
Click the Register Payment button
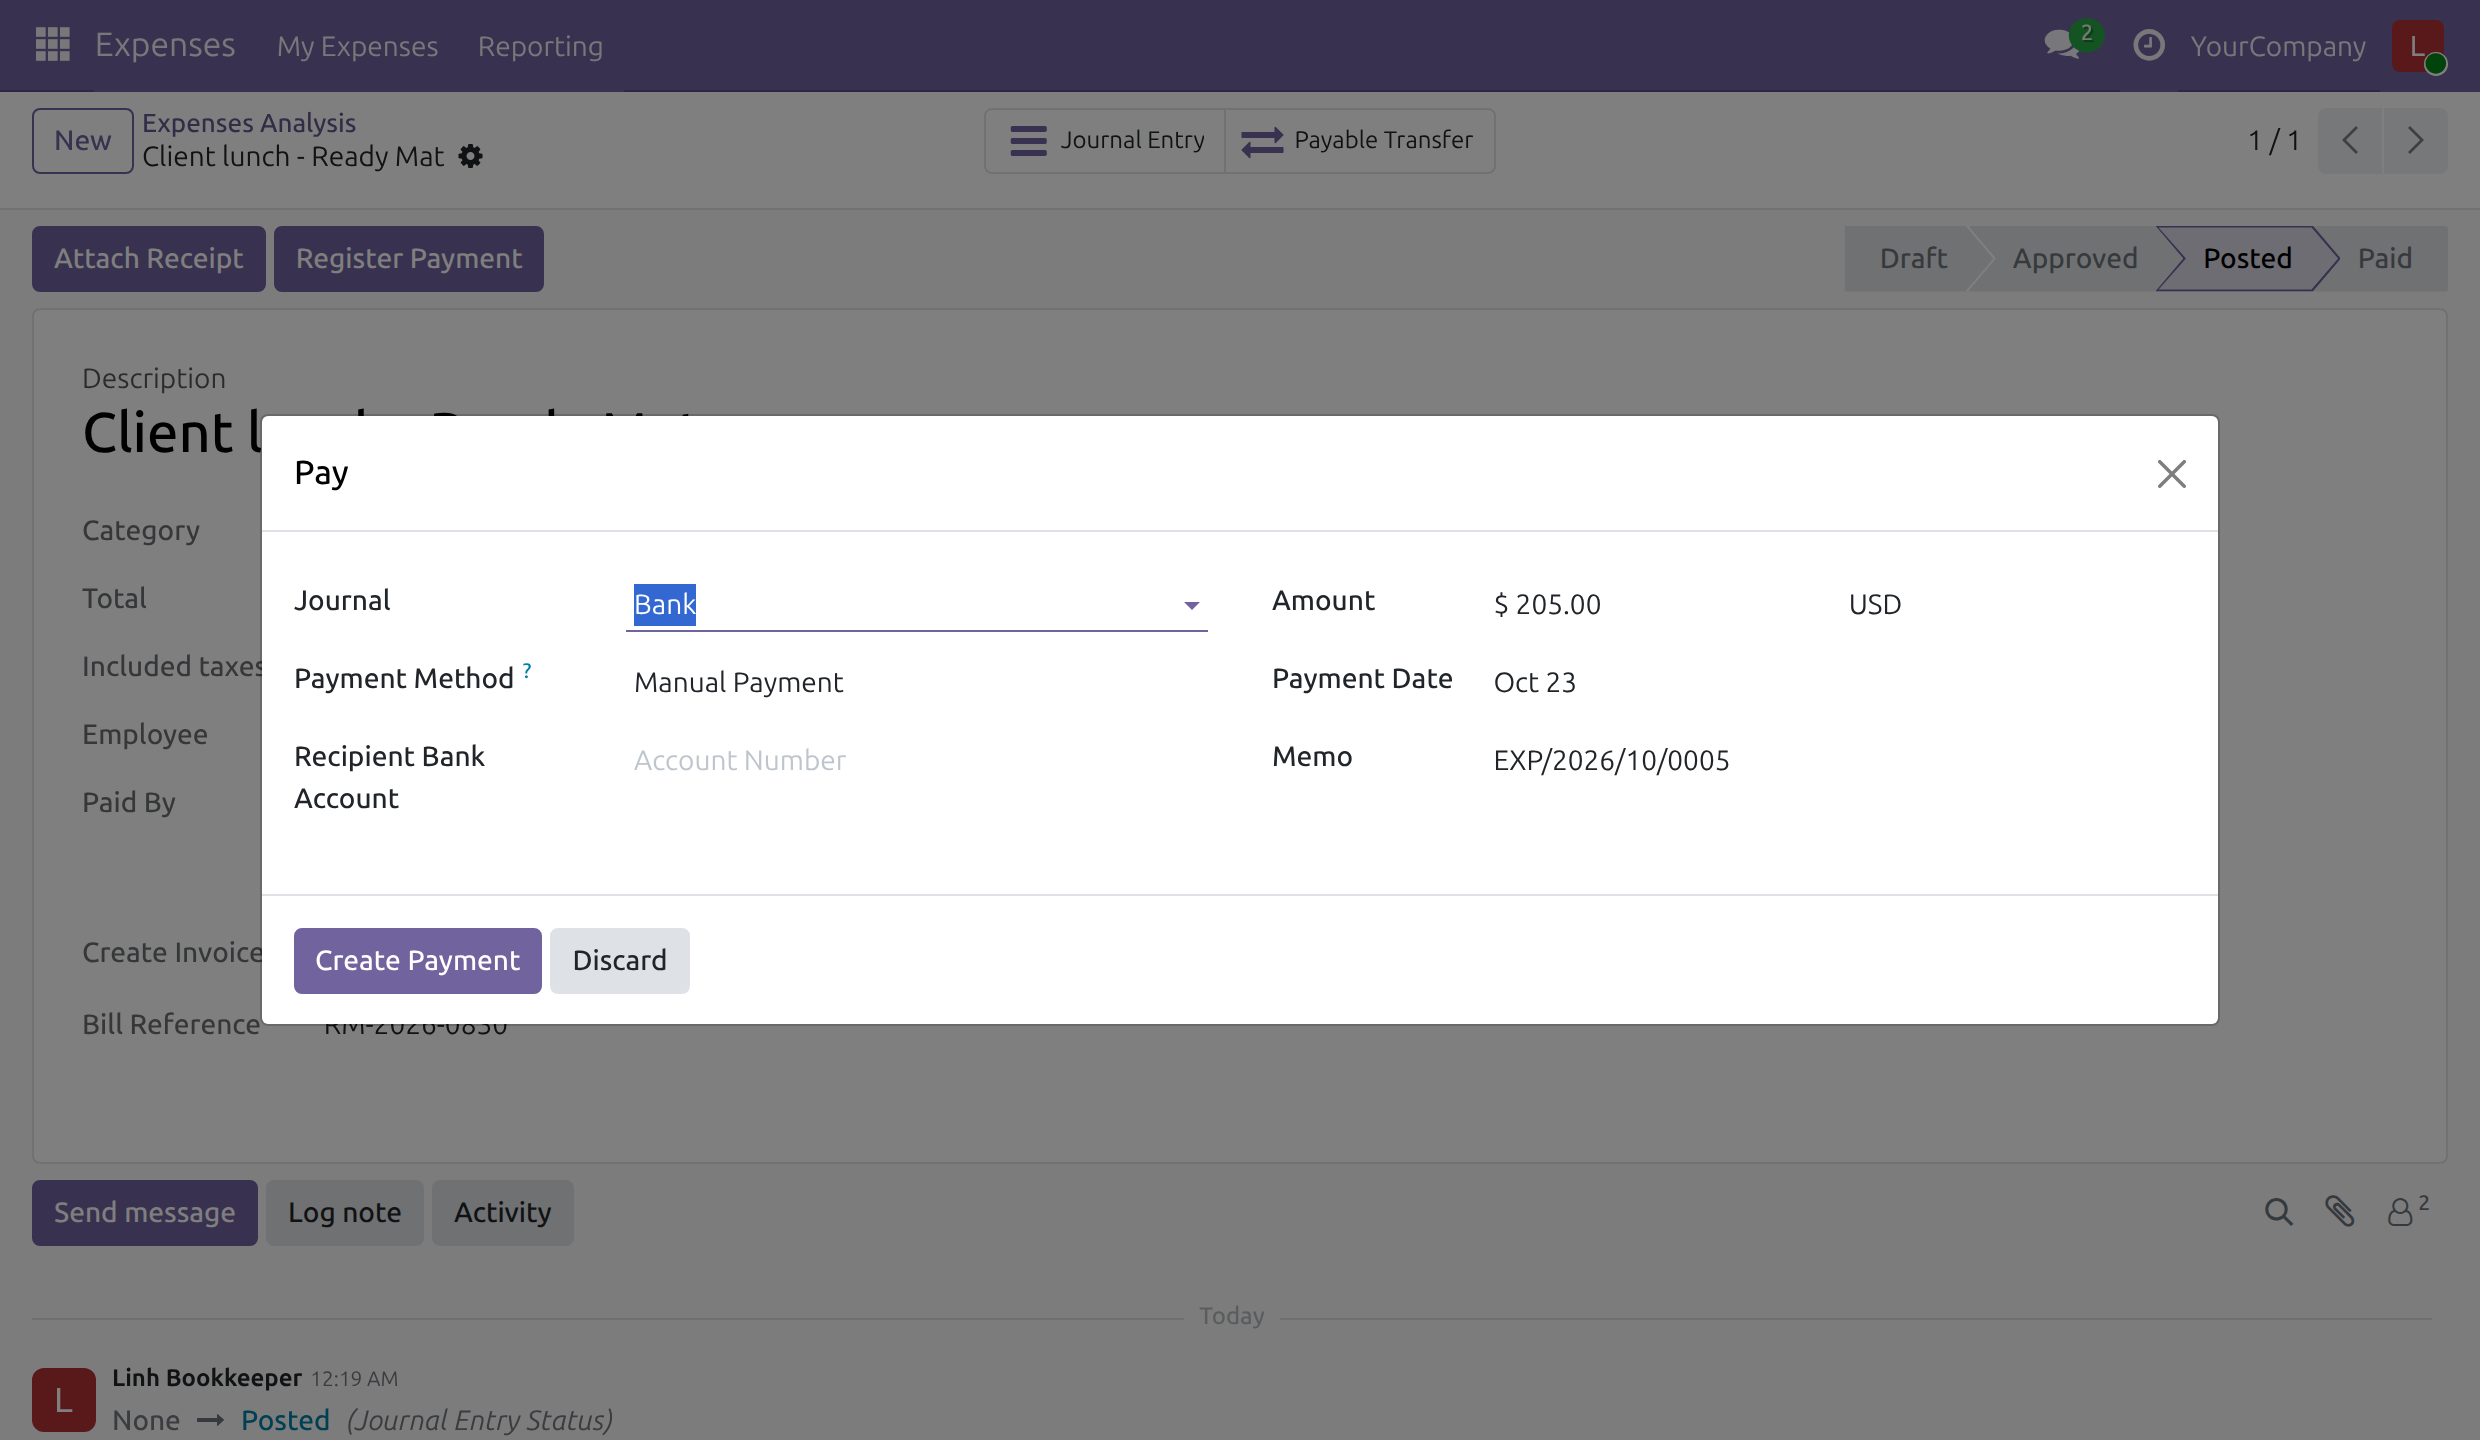[409, 259]
